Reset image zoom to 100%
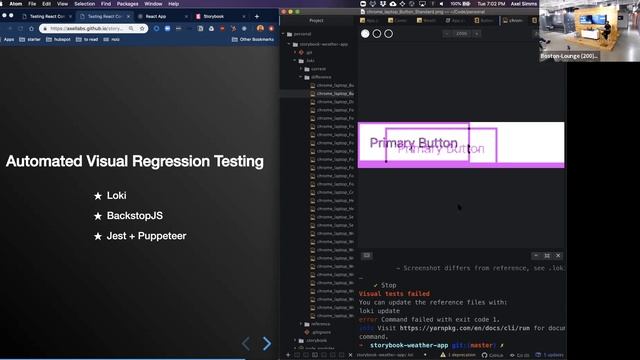 (x=462, y=34)
